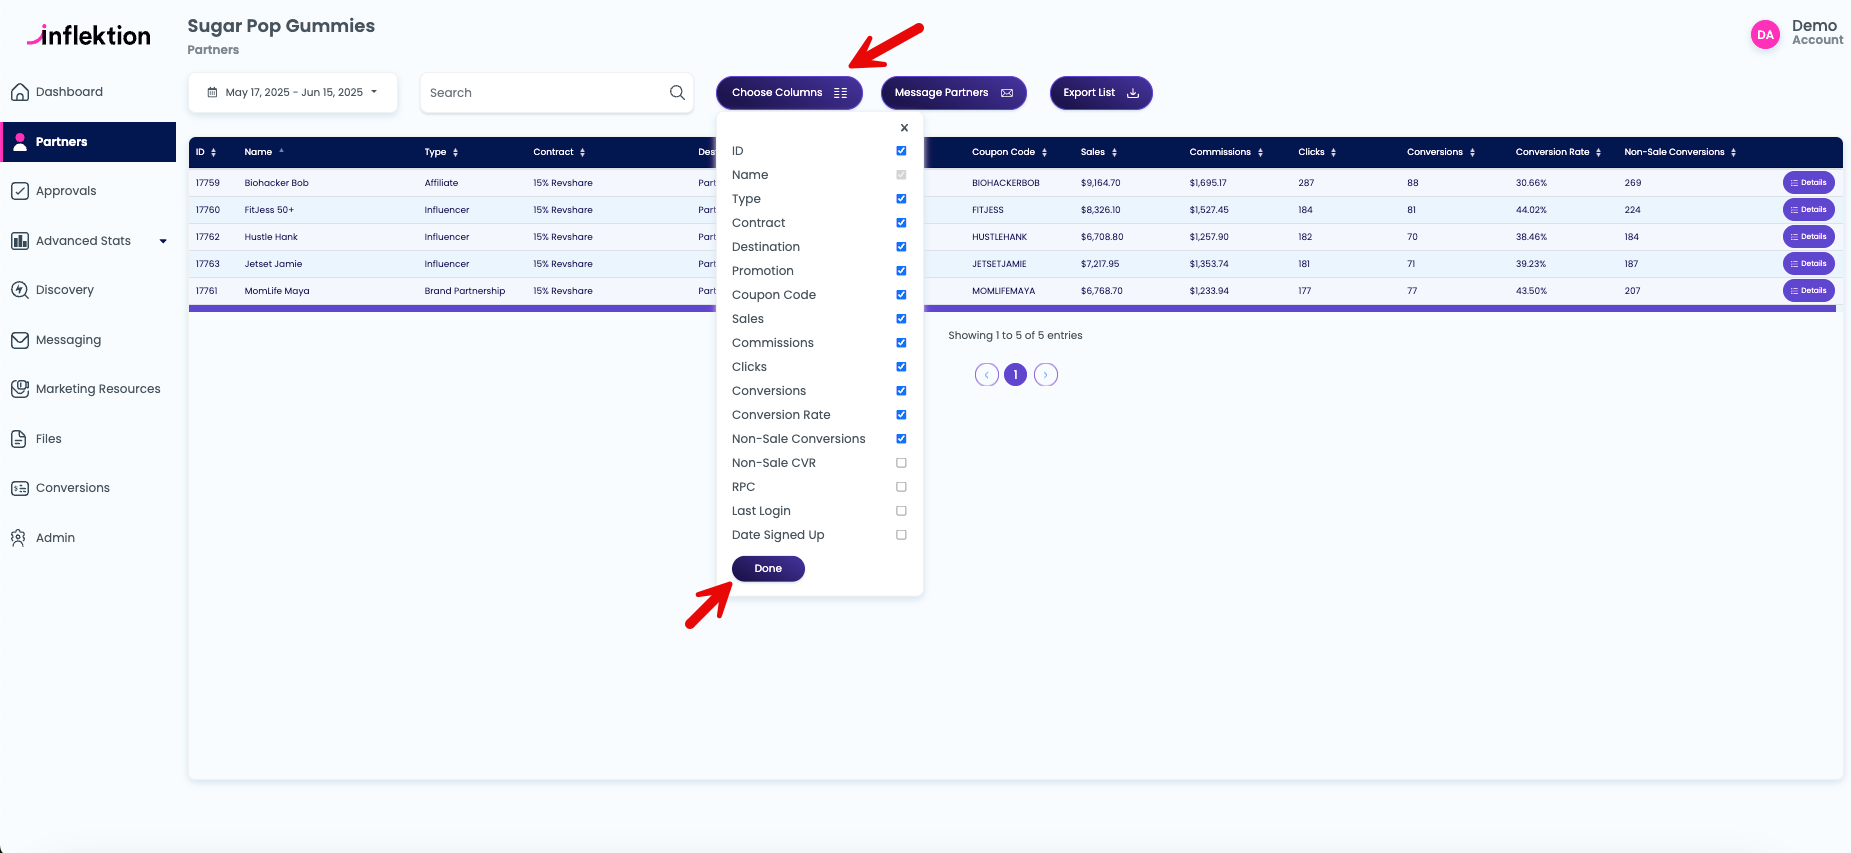Click Jetset Jamie partner name
Viewport: 1851px width, 853px height.
coord(273,264)
